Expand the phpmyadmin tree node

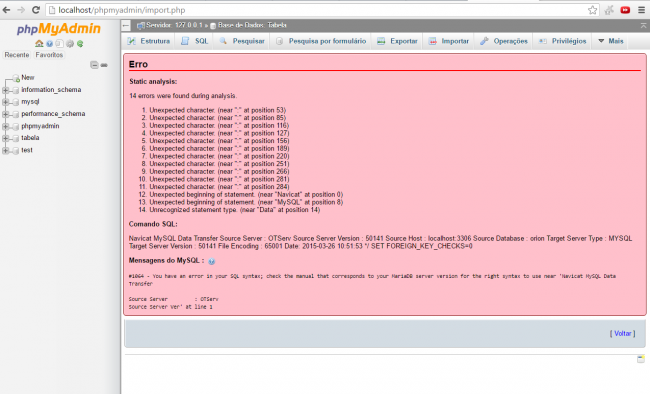(x=5, y=126)
